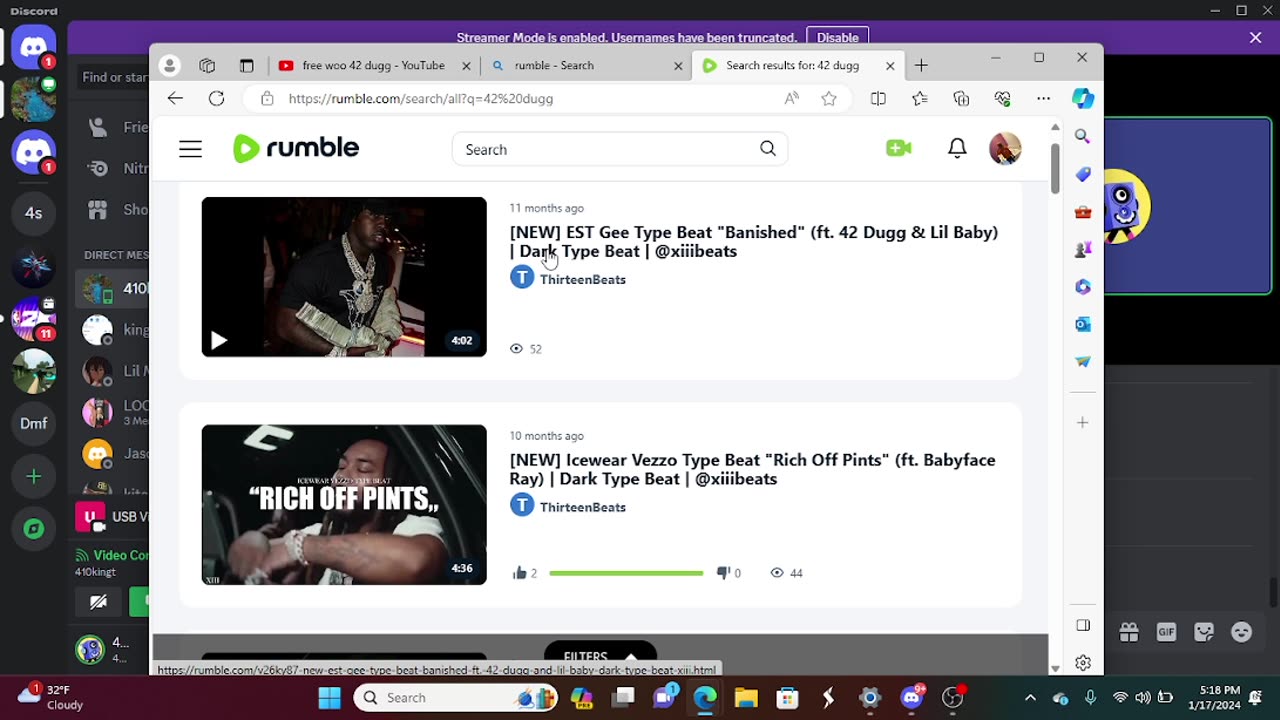Switch to the rumble - Search tab
The height and width of the screenshot is (720, 1280).
point(588,66)
